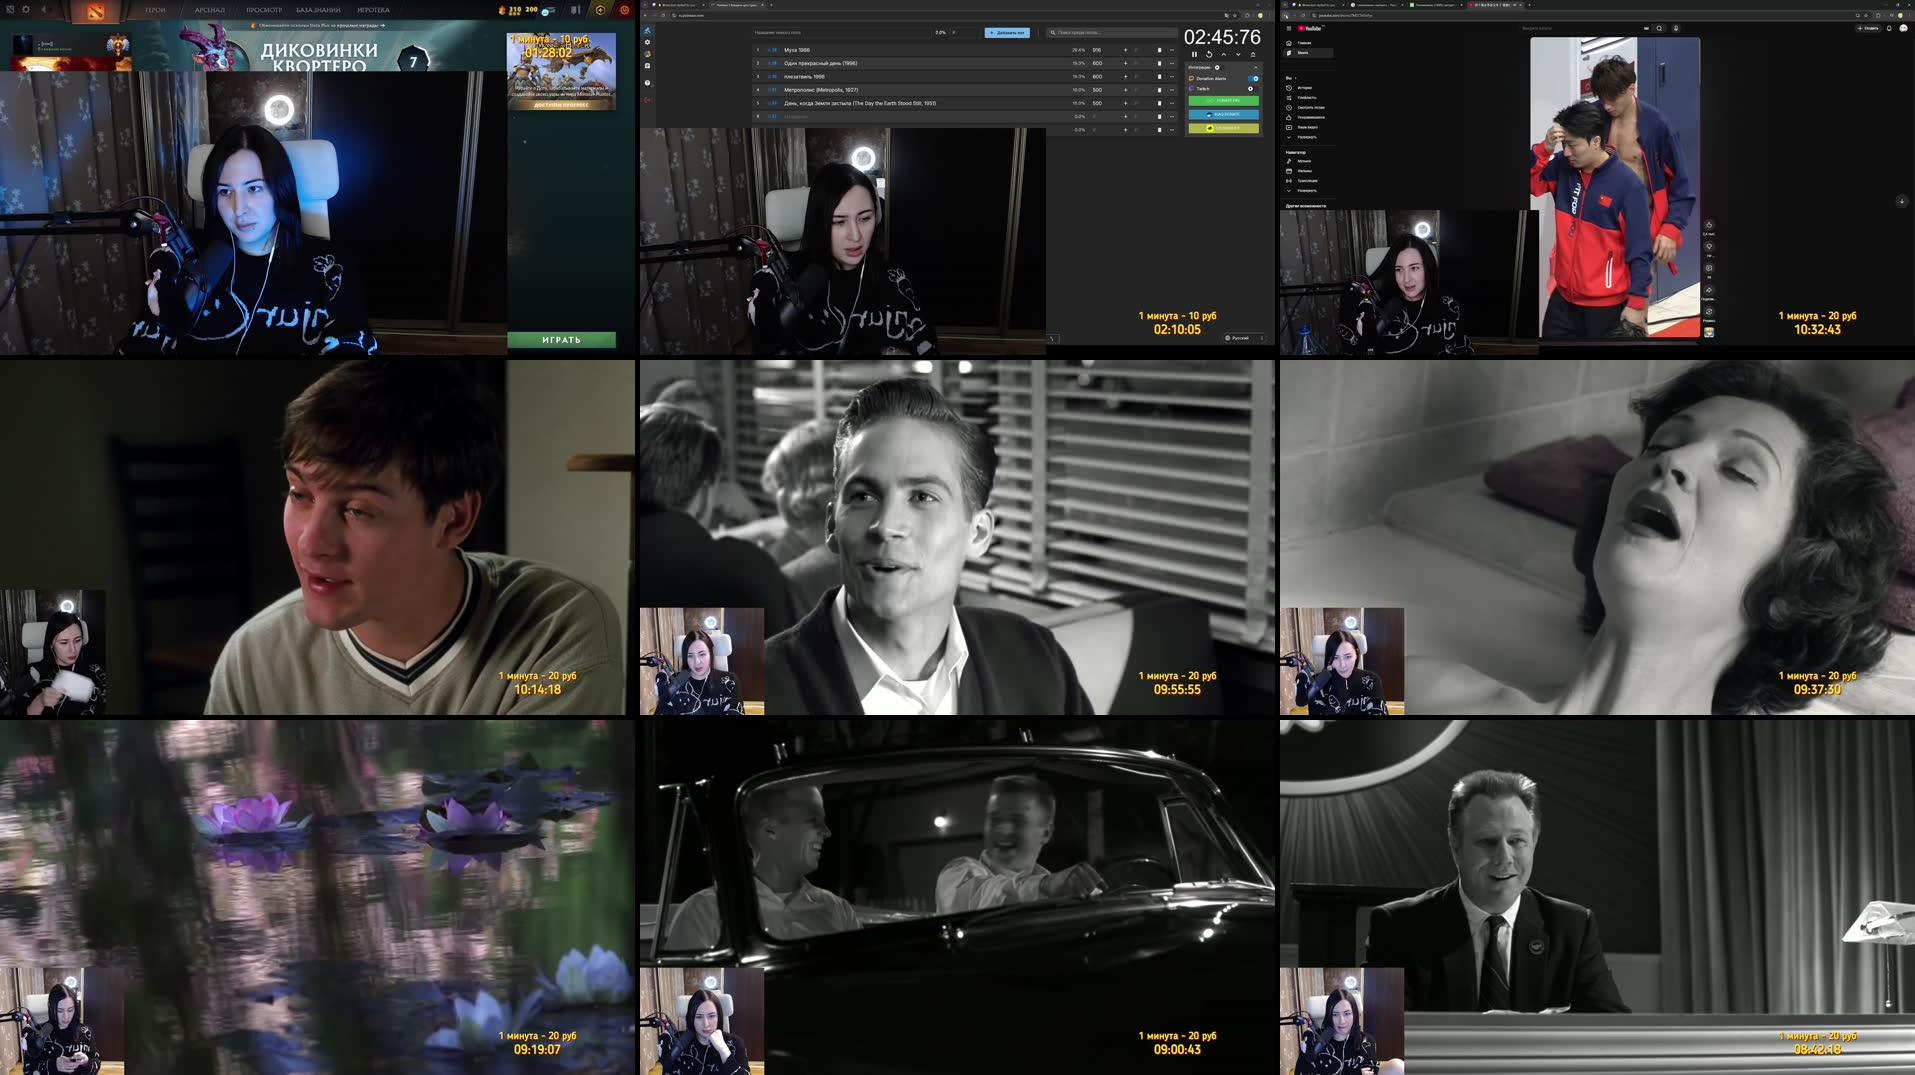
Task: Expand 'Развернуть' under YouTube subscriptions list
Action: click(1307, 137)
